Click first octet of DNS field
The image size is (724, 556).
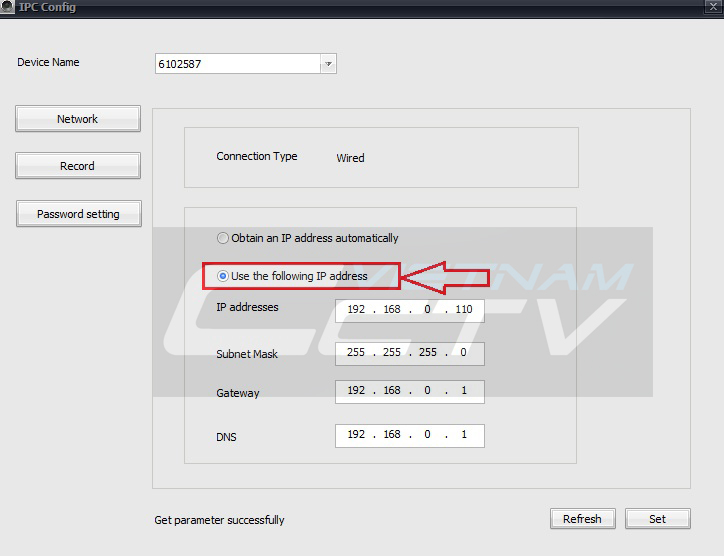tap(356, 436)
